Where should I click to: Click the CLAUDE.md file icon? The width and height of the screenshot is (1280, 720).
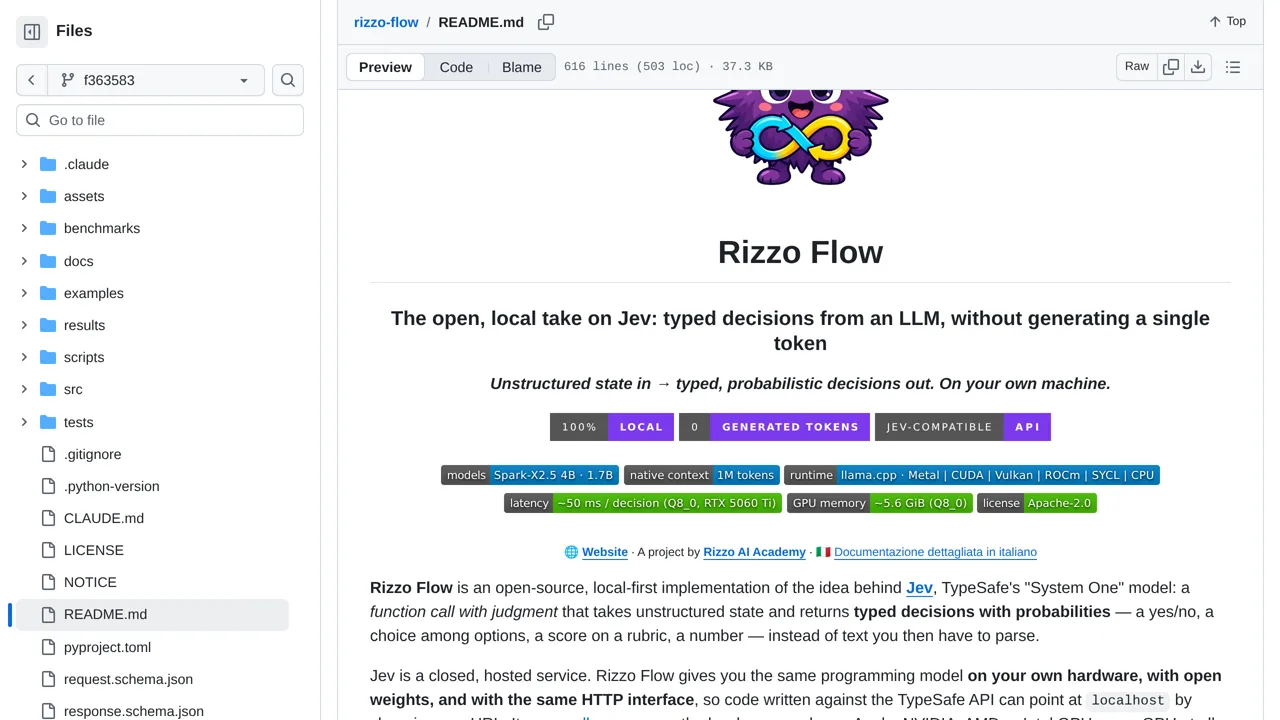click(x=48, y=518)
